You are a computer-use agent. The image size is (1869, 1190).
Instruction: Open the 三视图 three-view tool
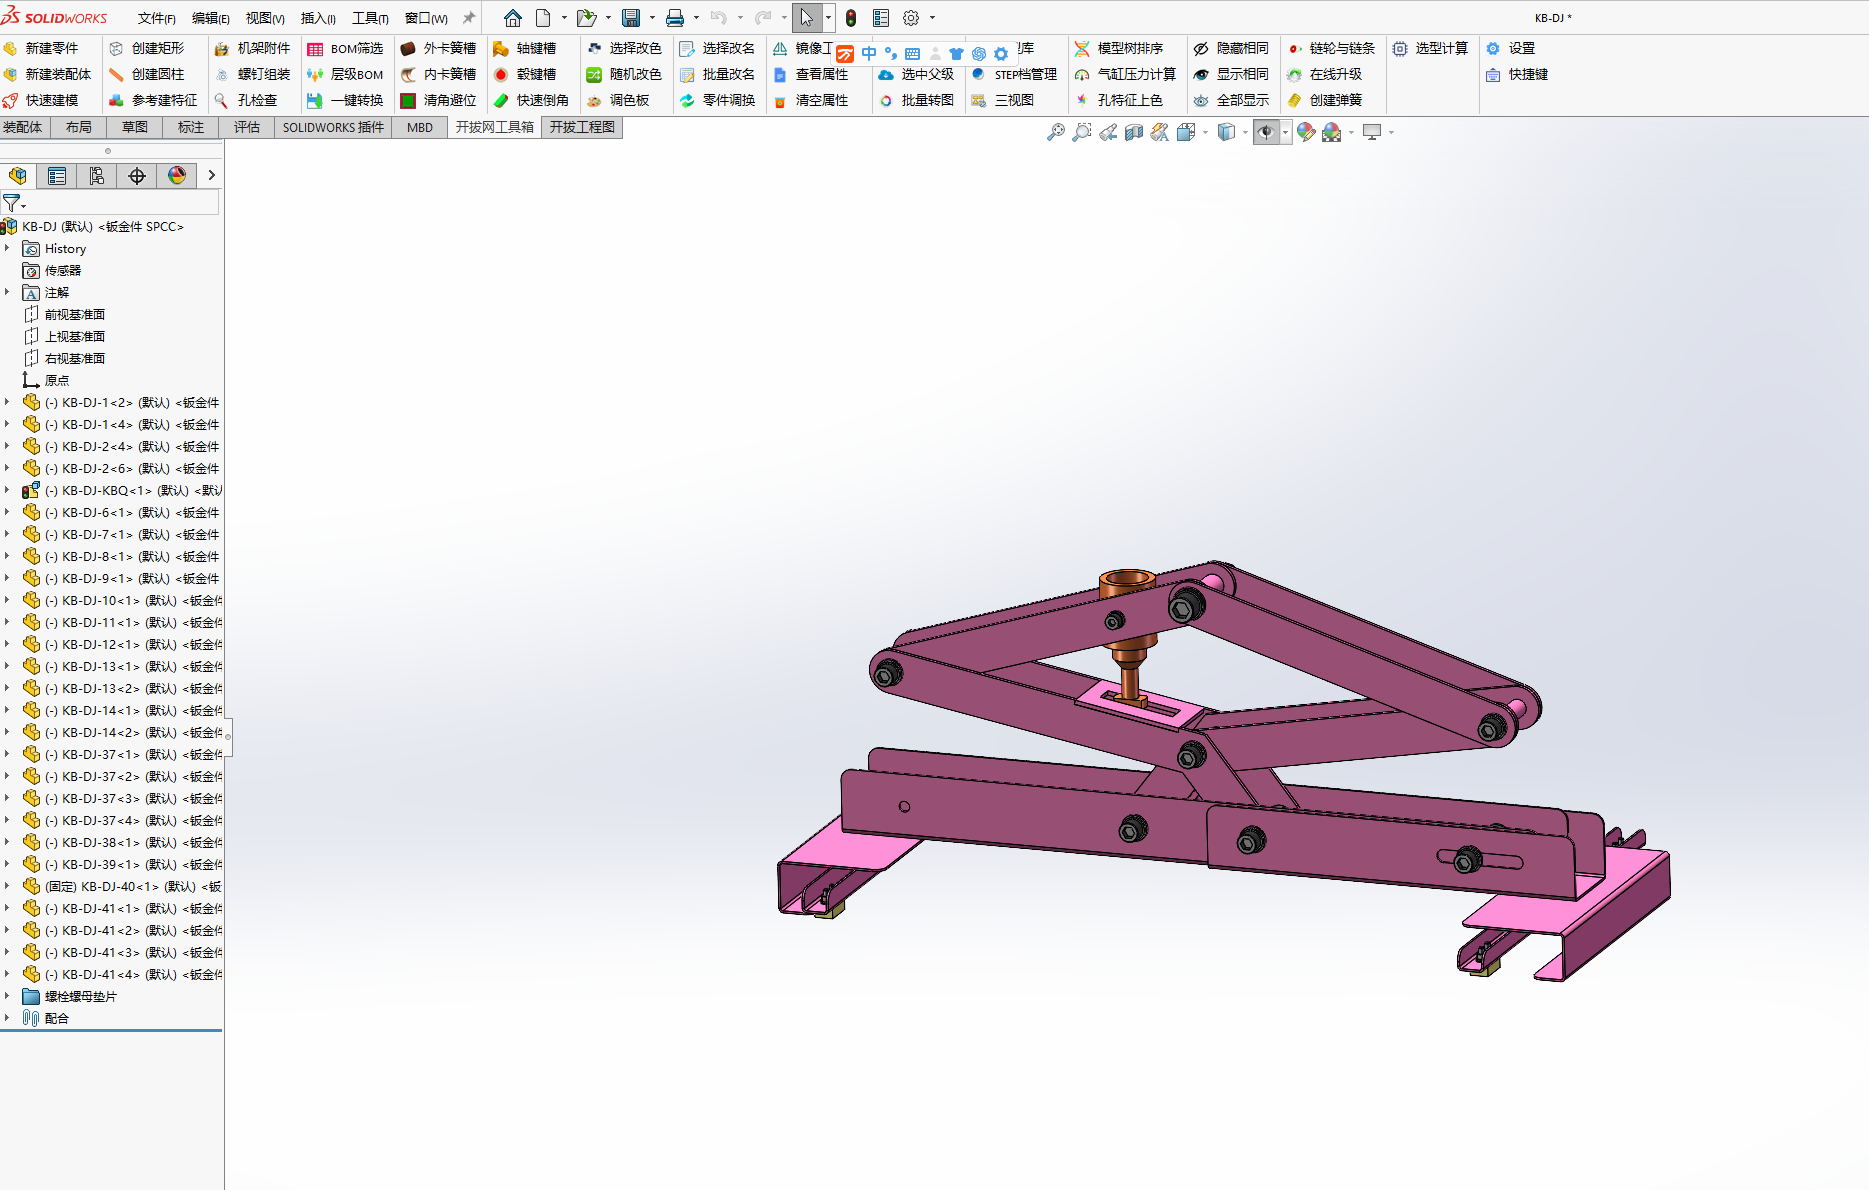1003,100
